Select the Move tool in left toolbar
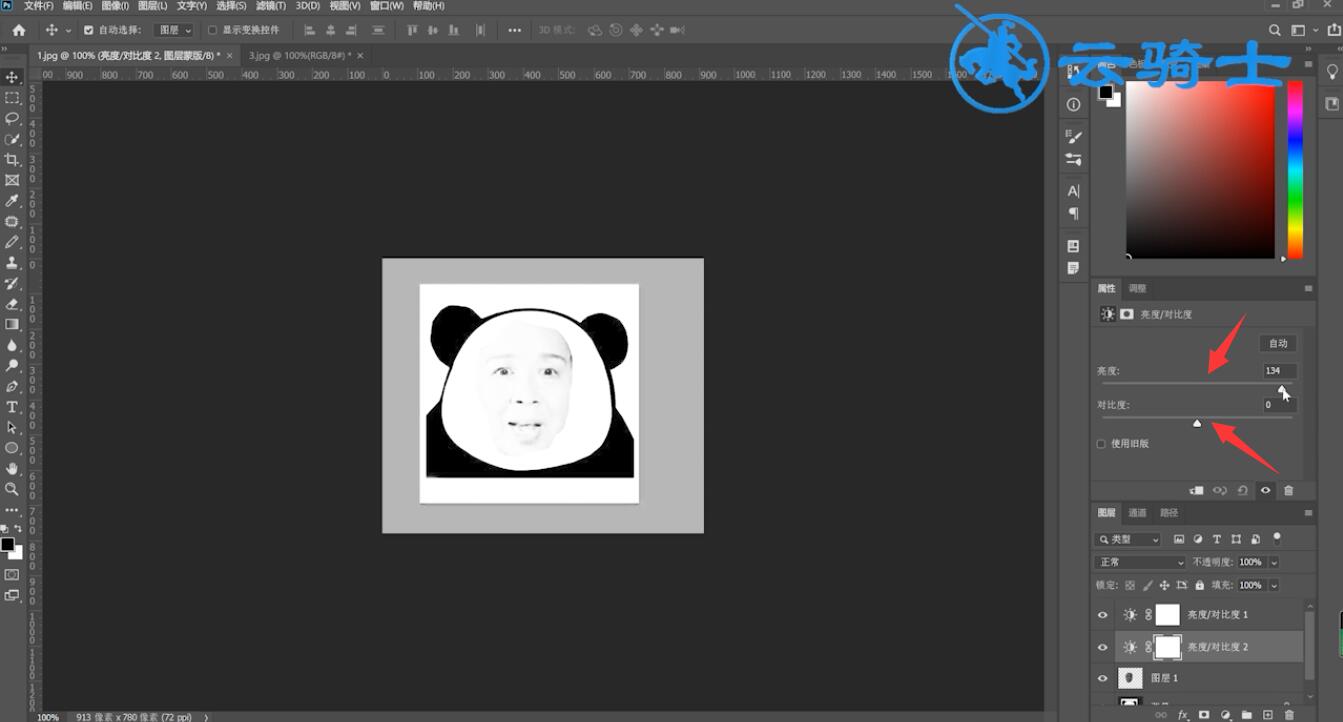This screenshot has height=722, width=1343. 12,77
